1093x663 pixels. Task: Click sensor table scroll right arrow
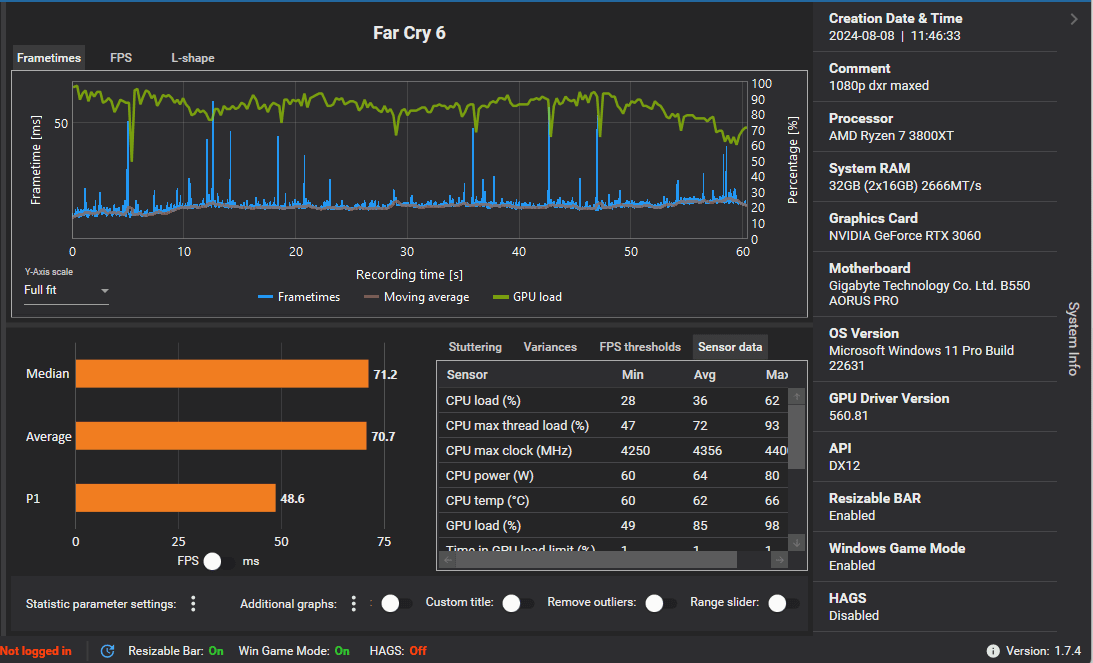(780, 560)
